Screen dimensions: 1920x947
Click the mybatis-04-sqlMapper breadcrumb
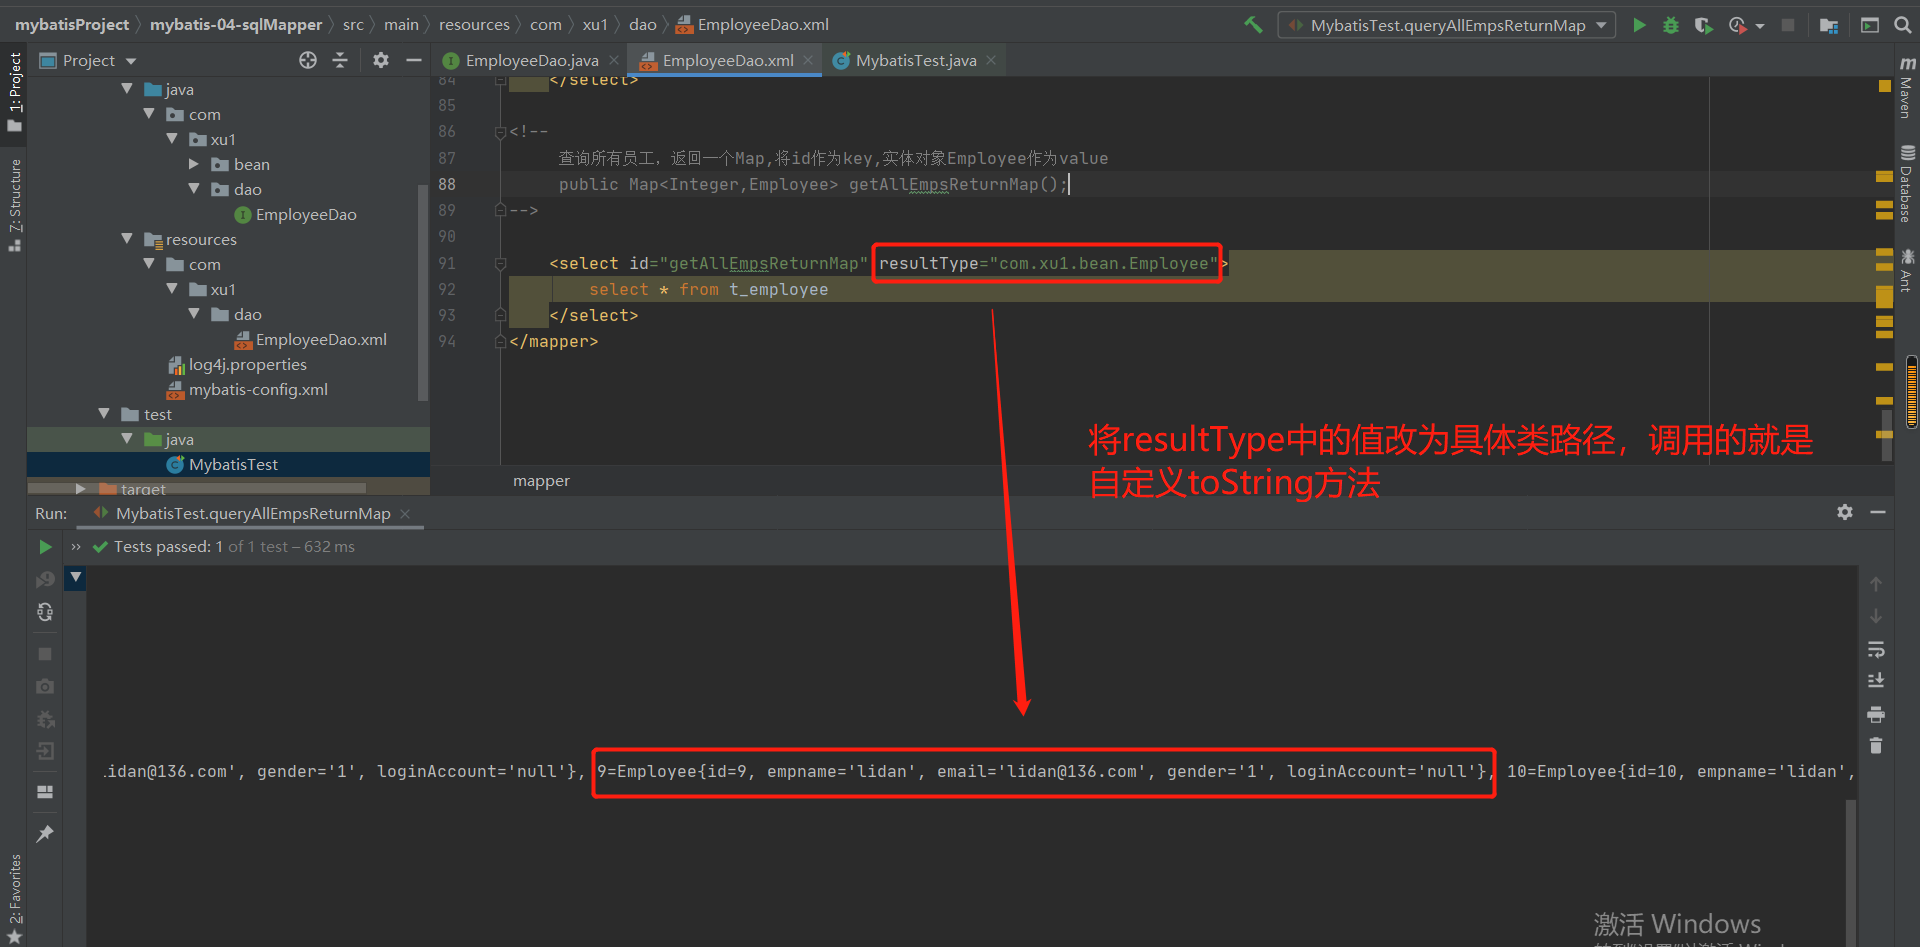pyautogui.click(x=236, y=25)
